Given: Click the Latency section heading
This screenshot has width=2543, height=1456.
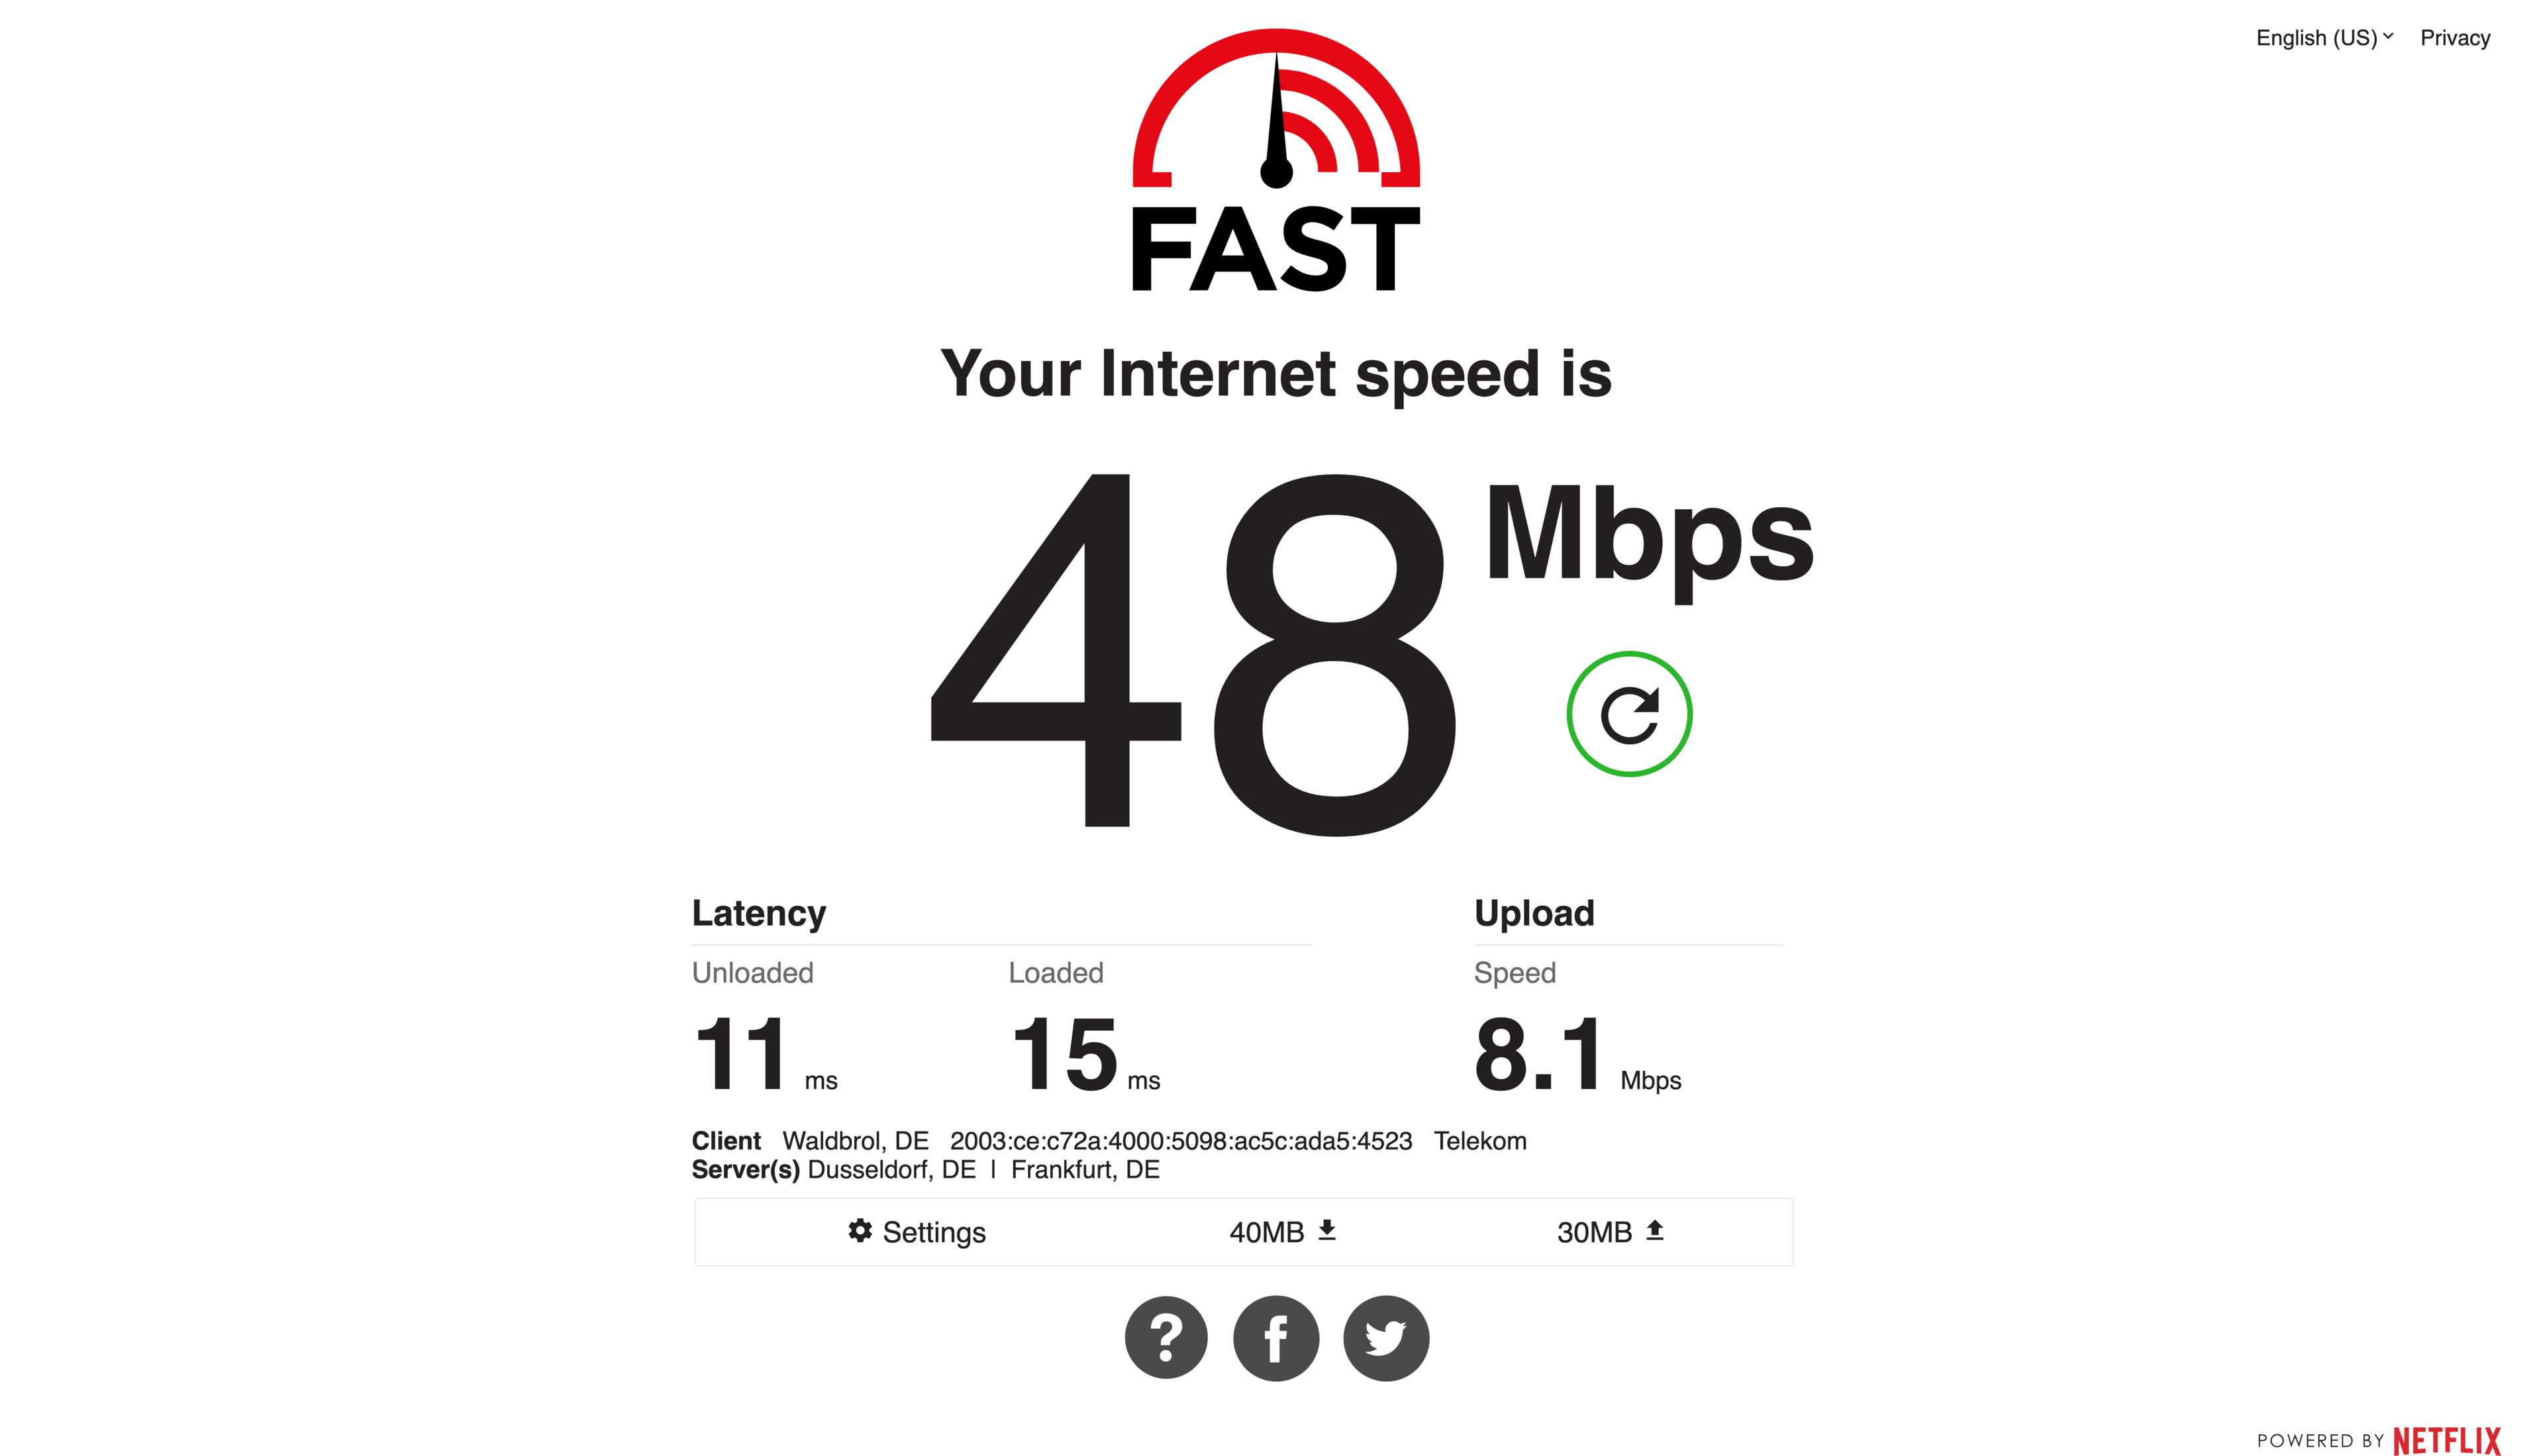Looking at the screenshot, I should point(759,913).
